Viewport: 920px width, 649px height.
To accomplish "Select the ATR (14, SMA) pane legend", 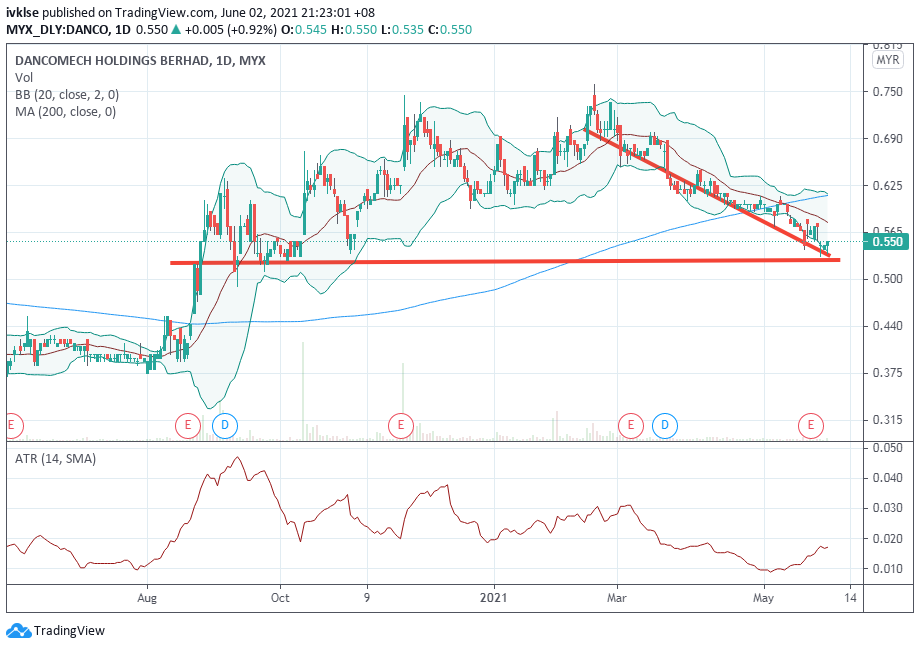I will point(55,459).
